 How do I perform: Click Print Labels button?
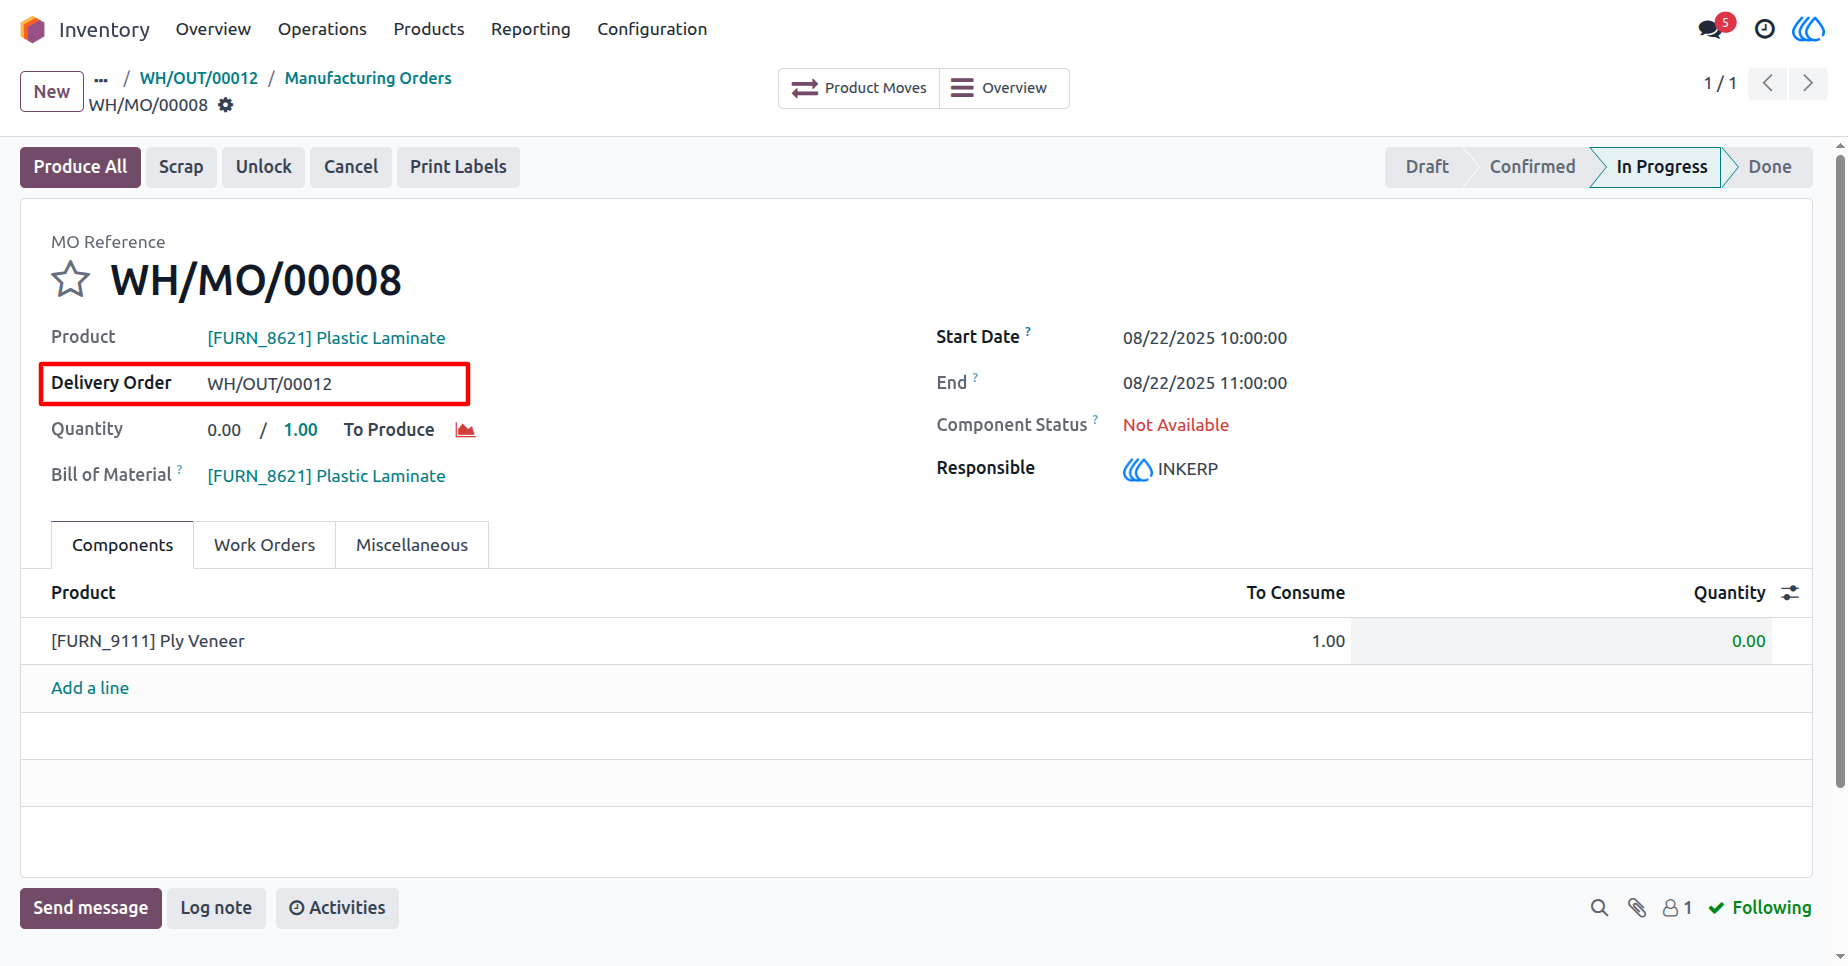(x=458, y=167)
